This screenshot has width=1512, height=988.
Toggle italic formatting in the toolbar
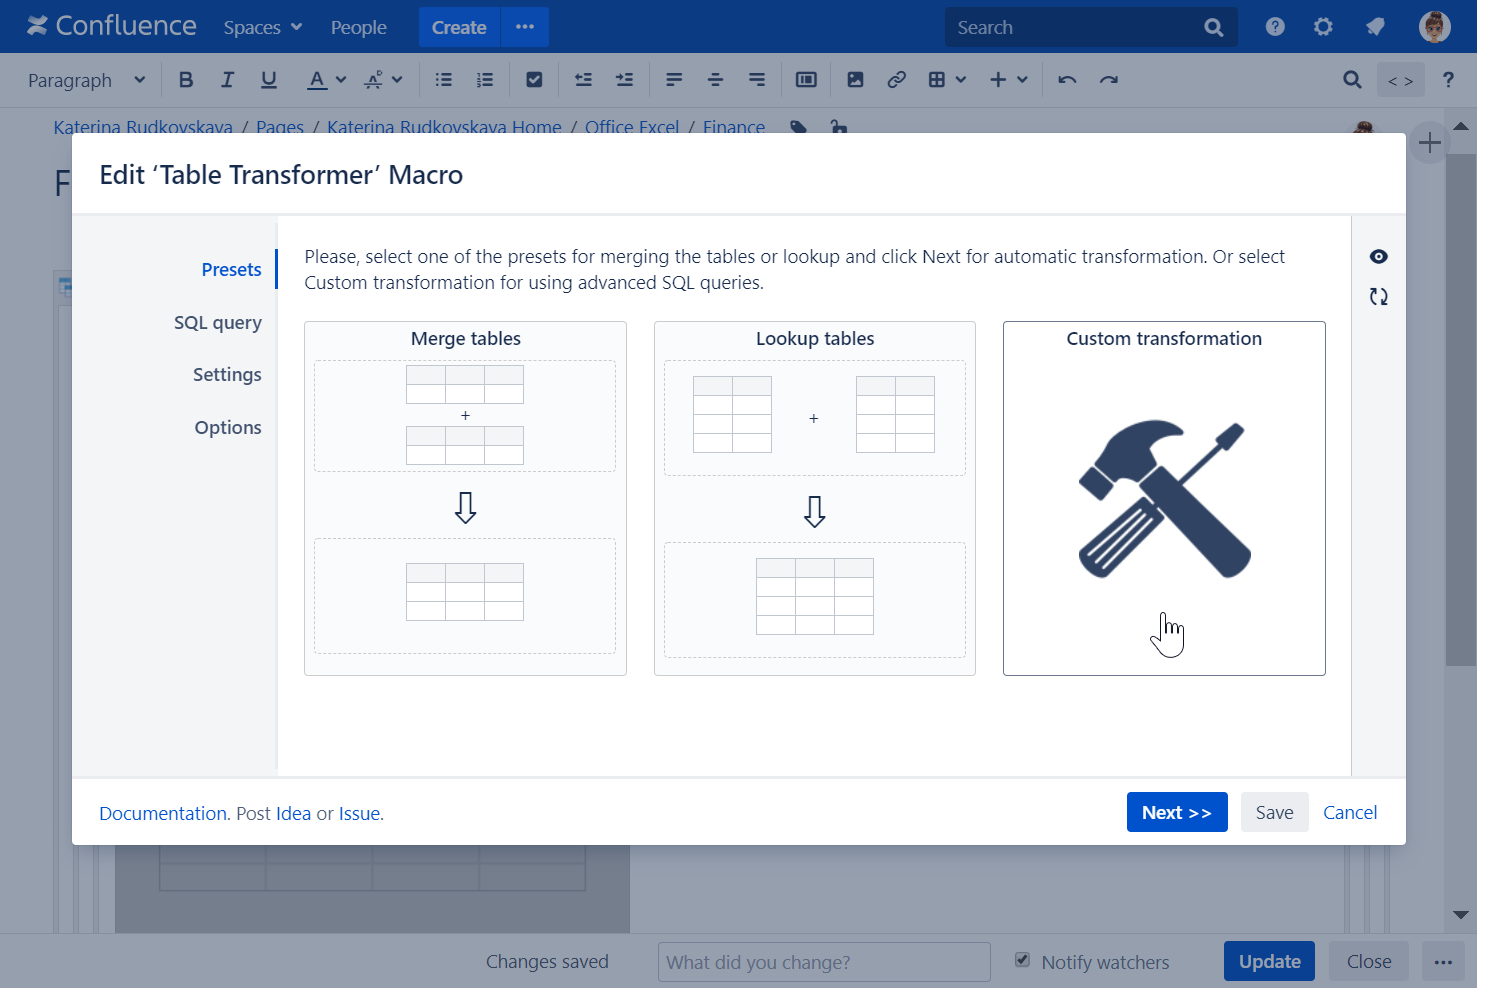click(227, 80)
